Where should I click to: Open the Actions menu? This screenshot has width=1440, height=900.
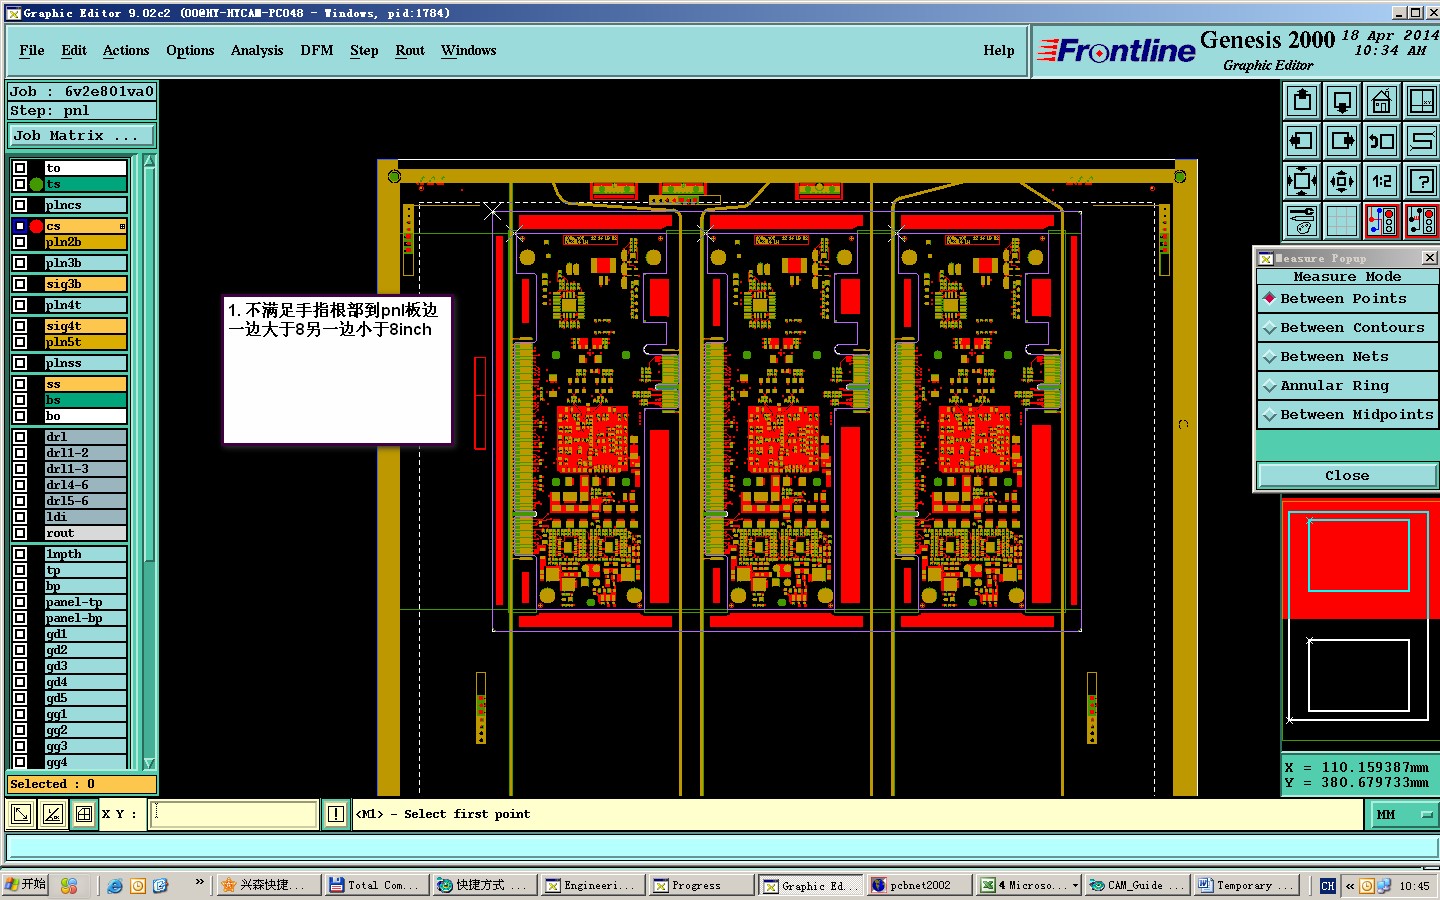tap(126, 50)
